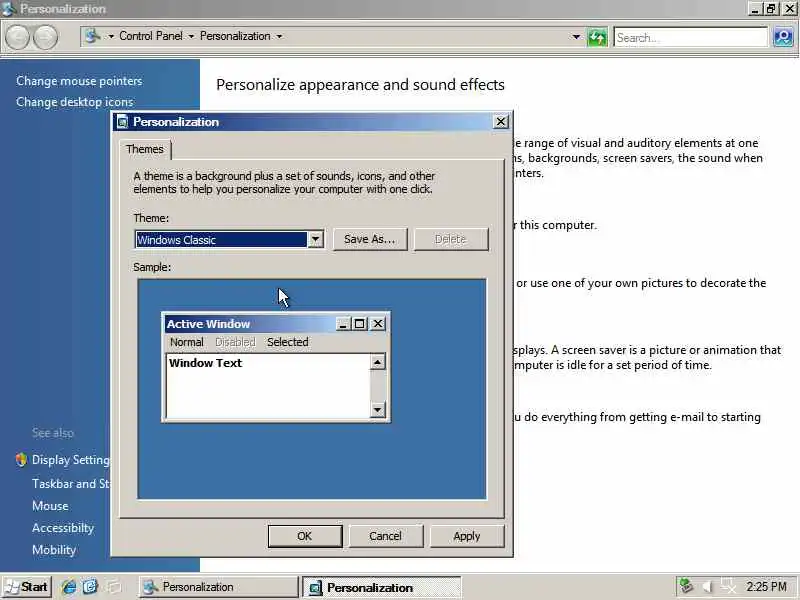Select Control Panel breadcrumb in address bar
The height and width of the screenshot is (600, 800).
click(x=151, y=36)
